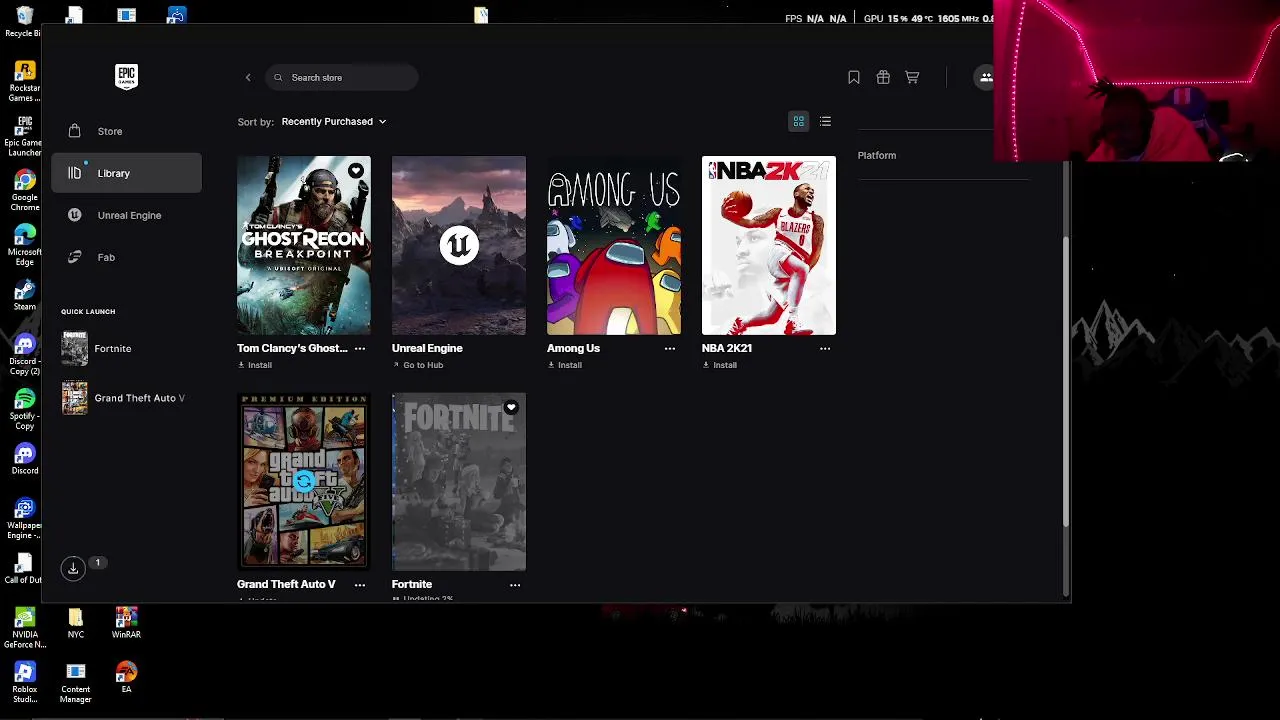Open Google Chrome desktop shortcut
Viewport: 1280px width, 720px height.
click(x=24, y=191)
